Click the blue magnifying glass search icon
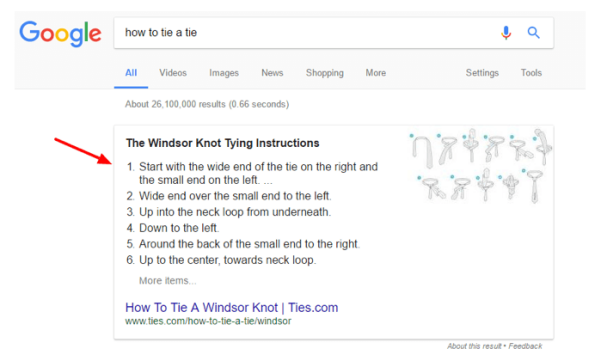The image size is (607, 361). coord(533,33)
